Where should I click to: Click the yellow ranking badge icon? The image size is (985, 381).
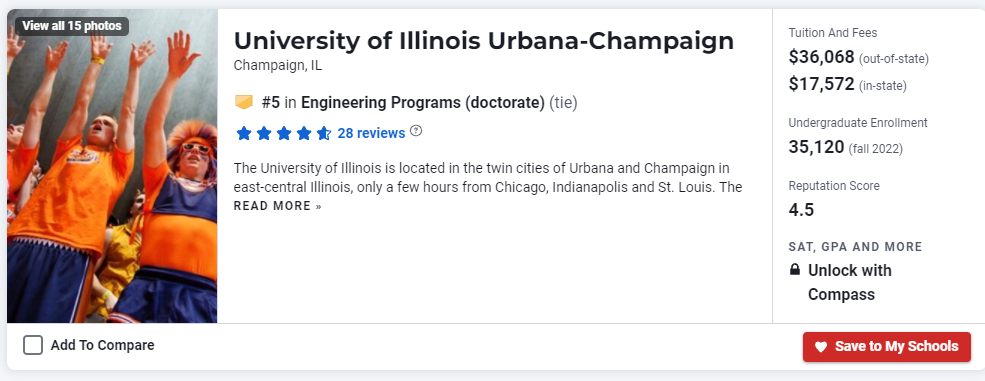pos(243,102)
